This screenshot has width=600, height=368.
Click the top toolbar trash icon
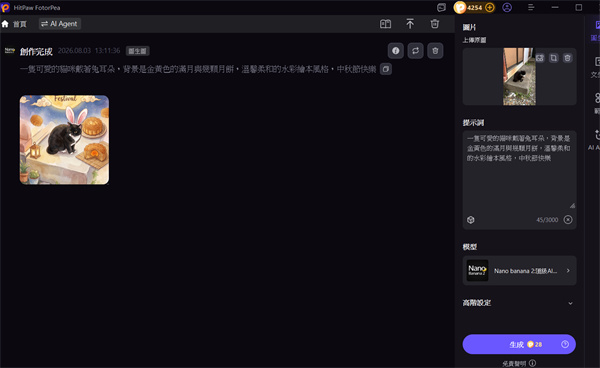(x=435, y=24)
